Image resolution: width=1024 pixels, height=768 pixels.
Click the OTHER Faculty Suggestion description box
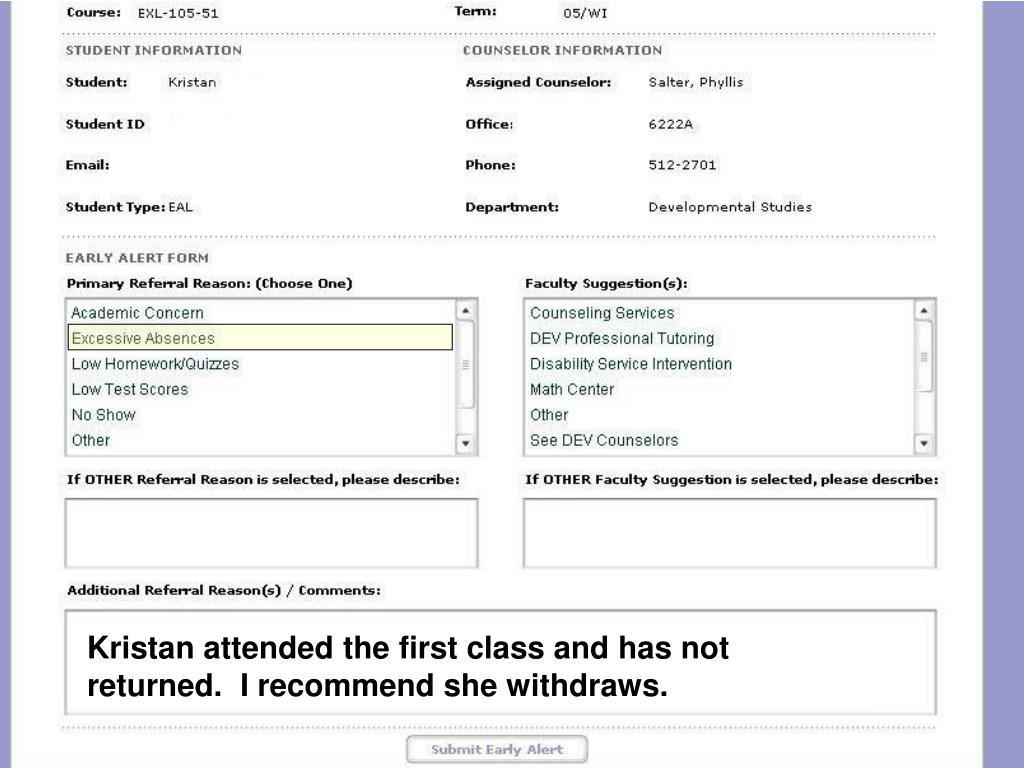729,533
